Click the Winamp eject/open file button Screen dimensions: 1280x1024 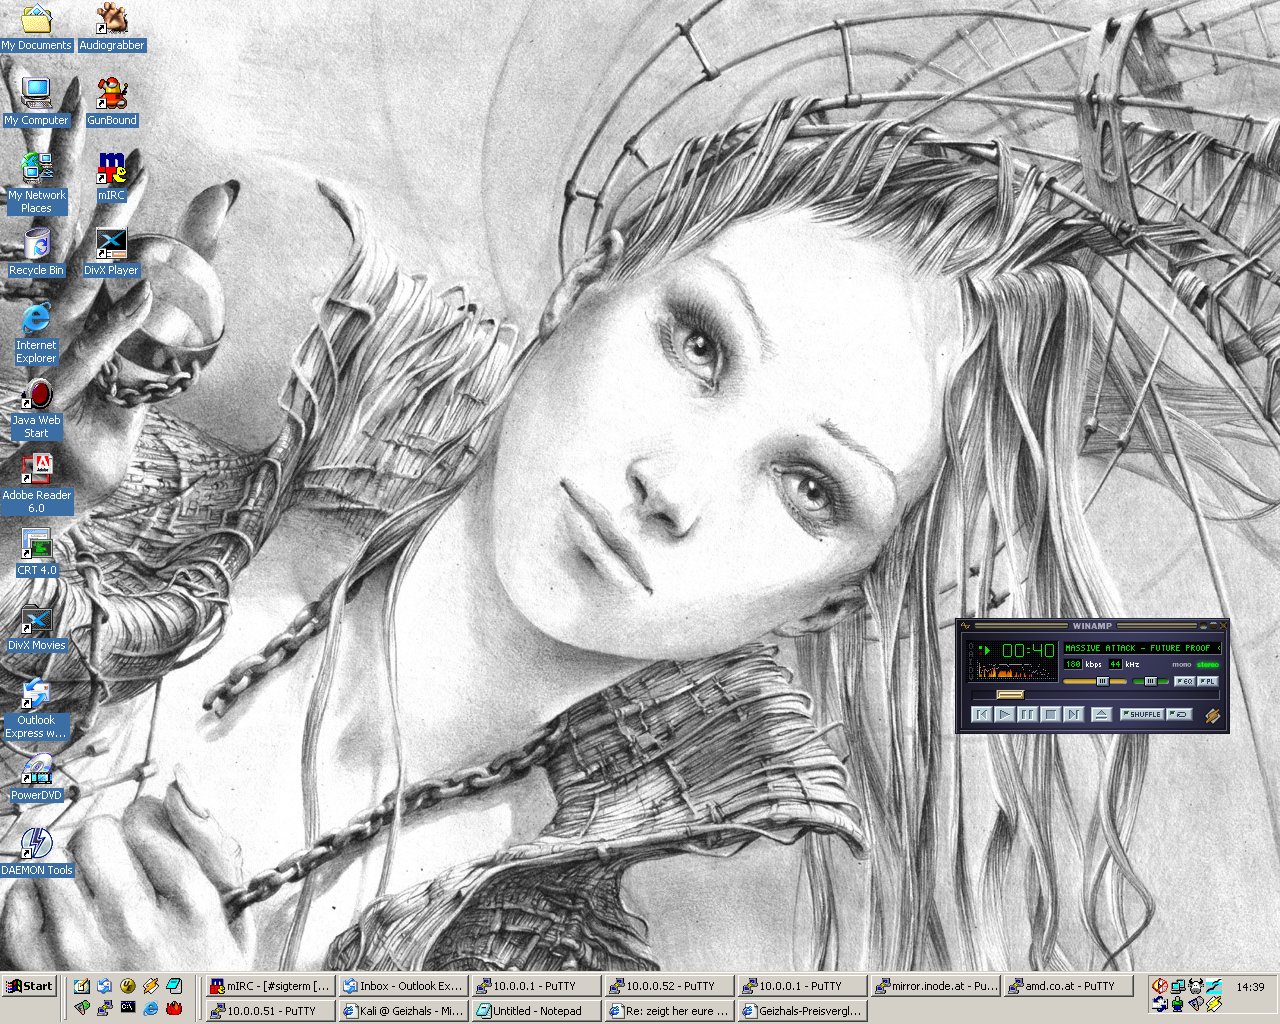pyautogui.click(x=1102, y=715)
